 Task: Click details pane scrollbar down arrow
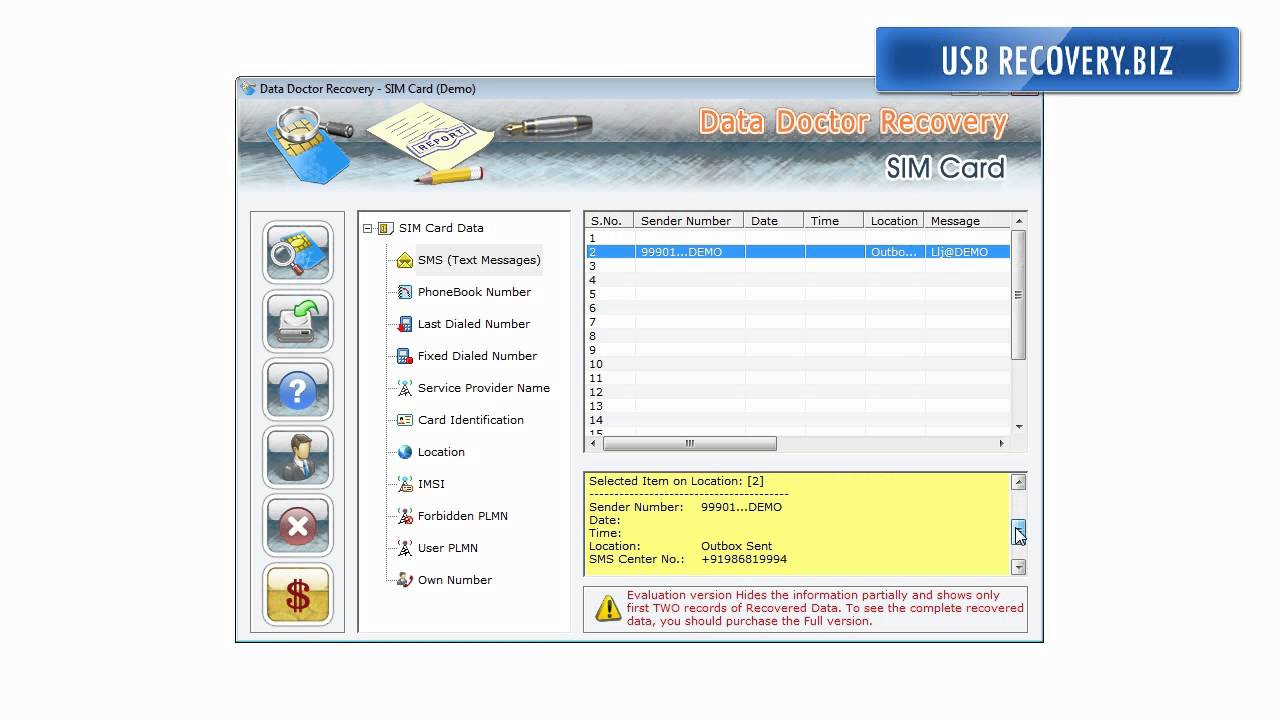click(1019, 567)
